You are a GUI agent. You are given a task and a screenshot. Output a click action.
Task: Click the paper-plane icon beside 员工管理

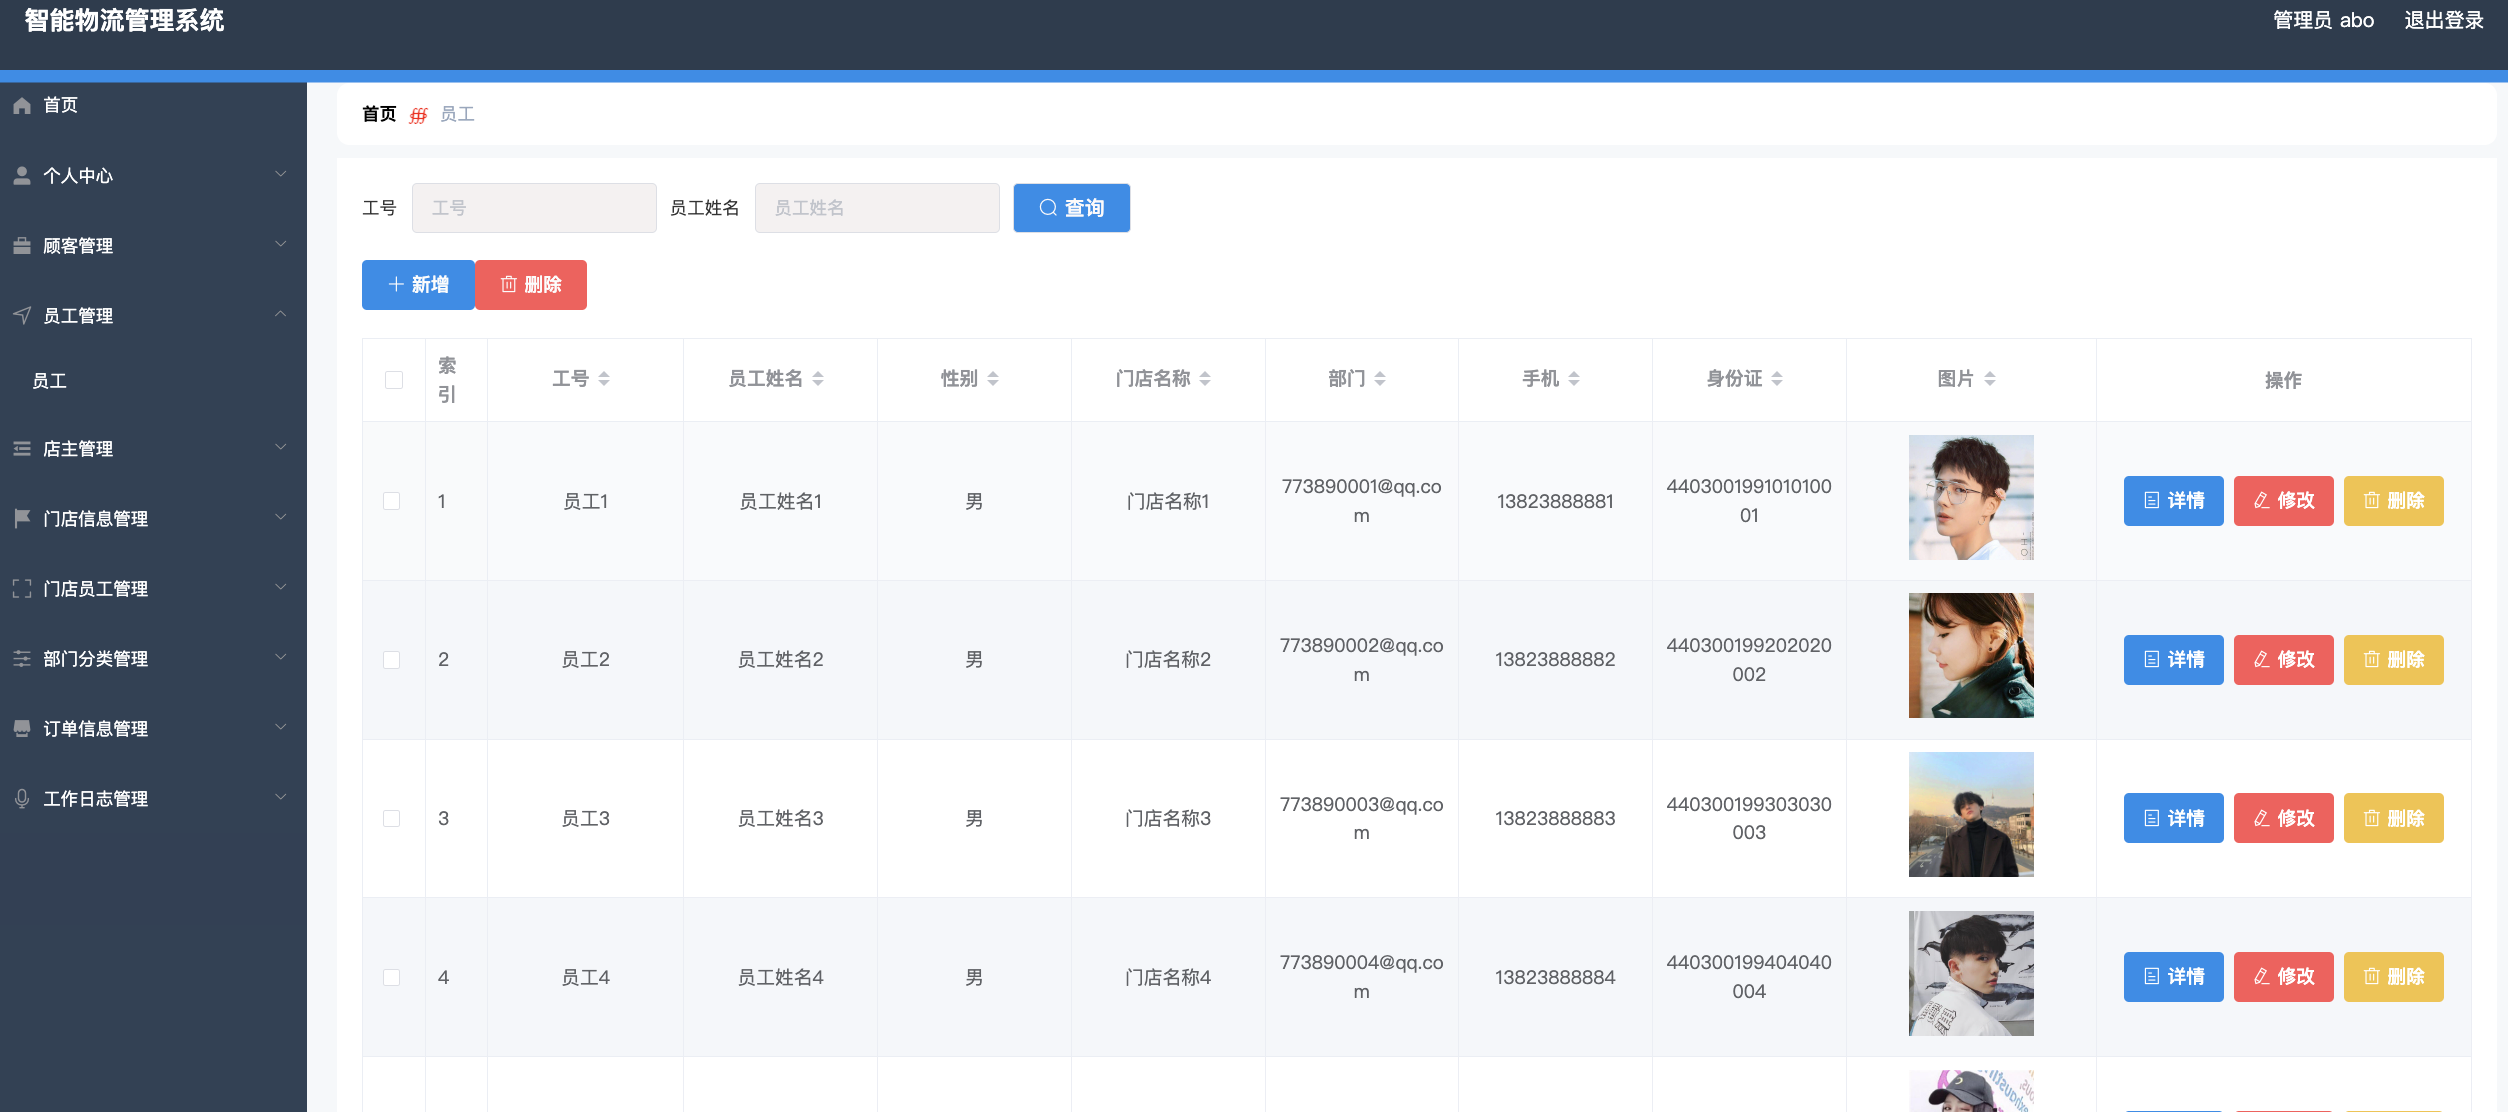point(22,315)
